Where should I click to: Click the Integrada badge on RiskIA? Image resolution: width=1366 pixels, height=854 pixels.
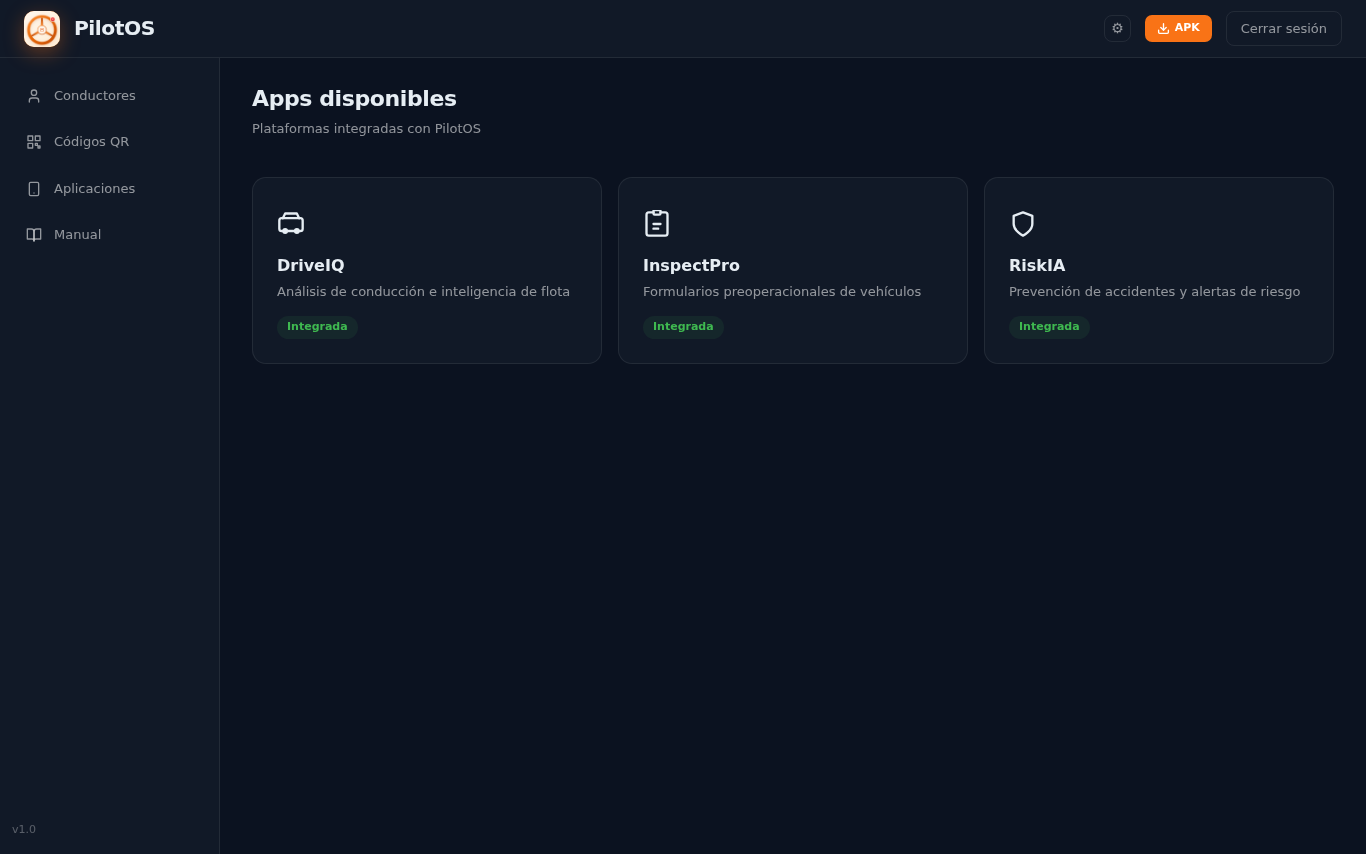click(x=1049, y=327)
